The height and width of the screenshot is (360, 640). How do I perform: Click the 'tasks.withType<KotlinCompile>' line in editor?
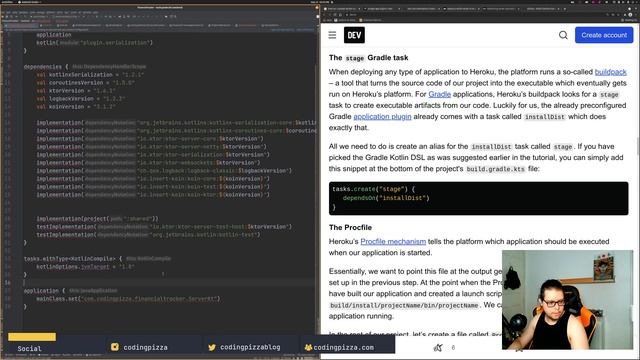[x=97, y=259]
